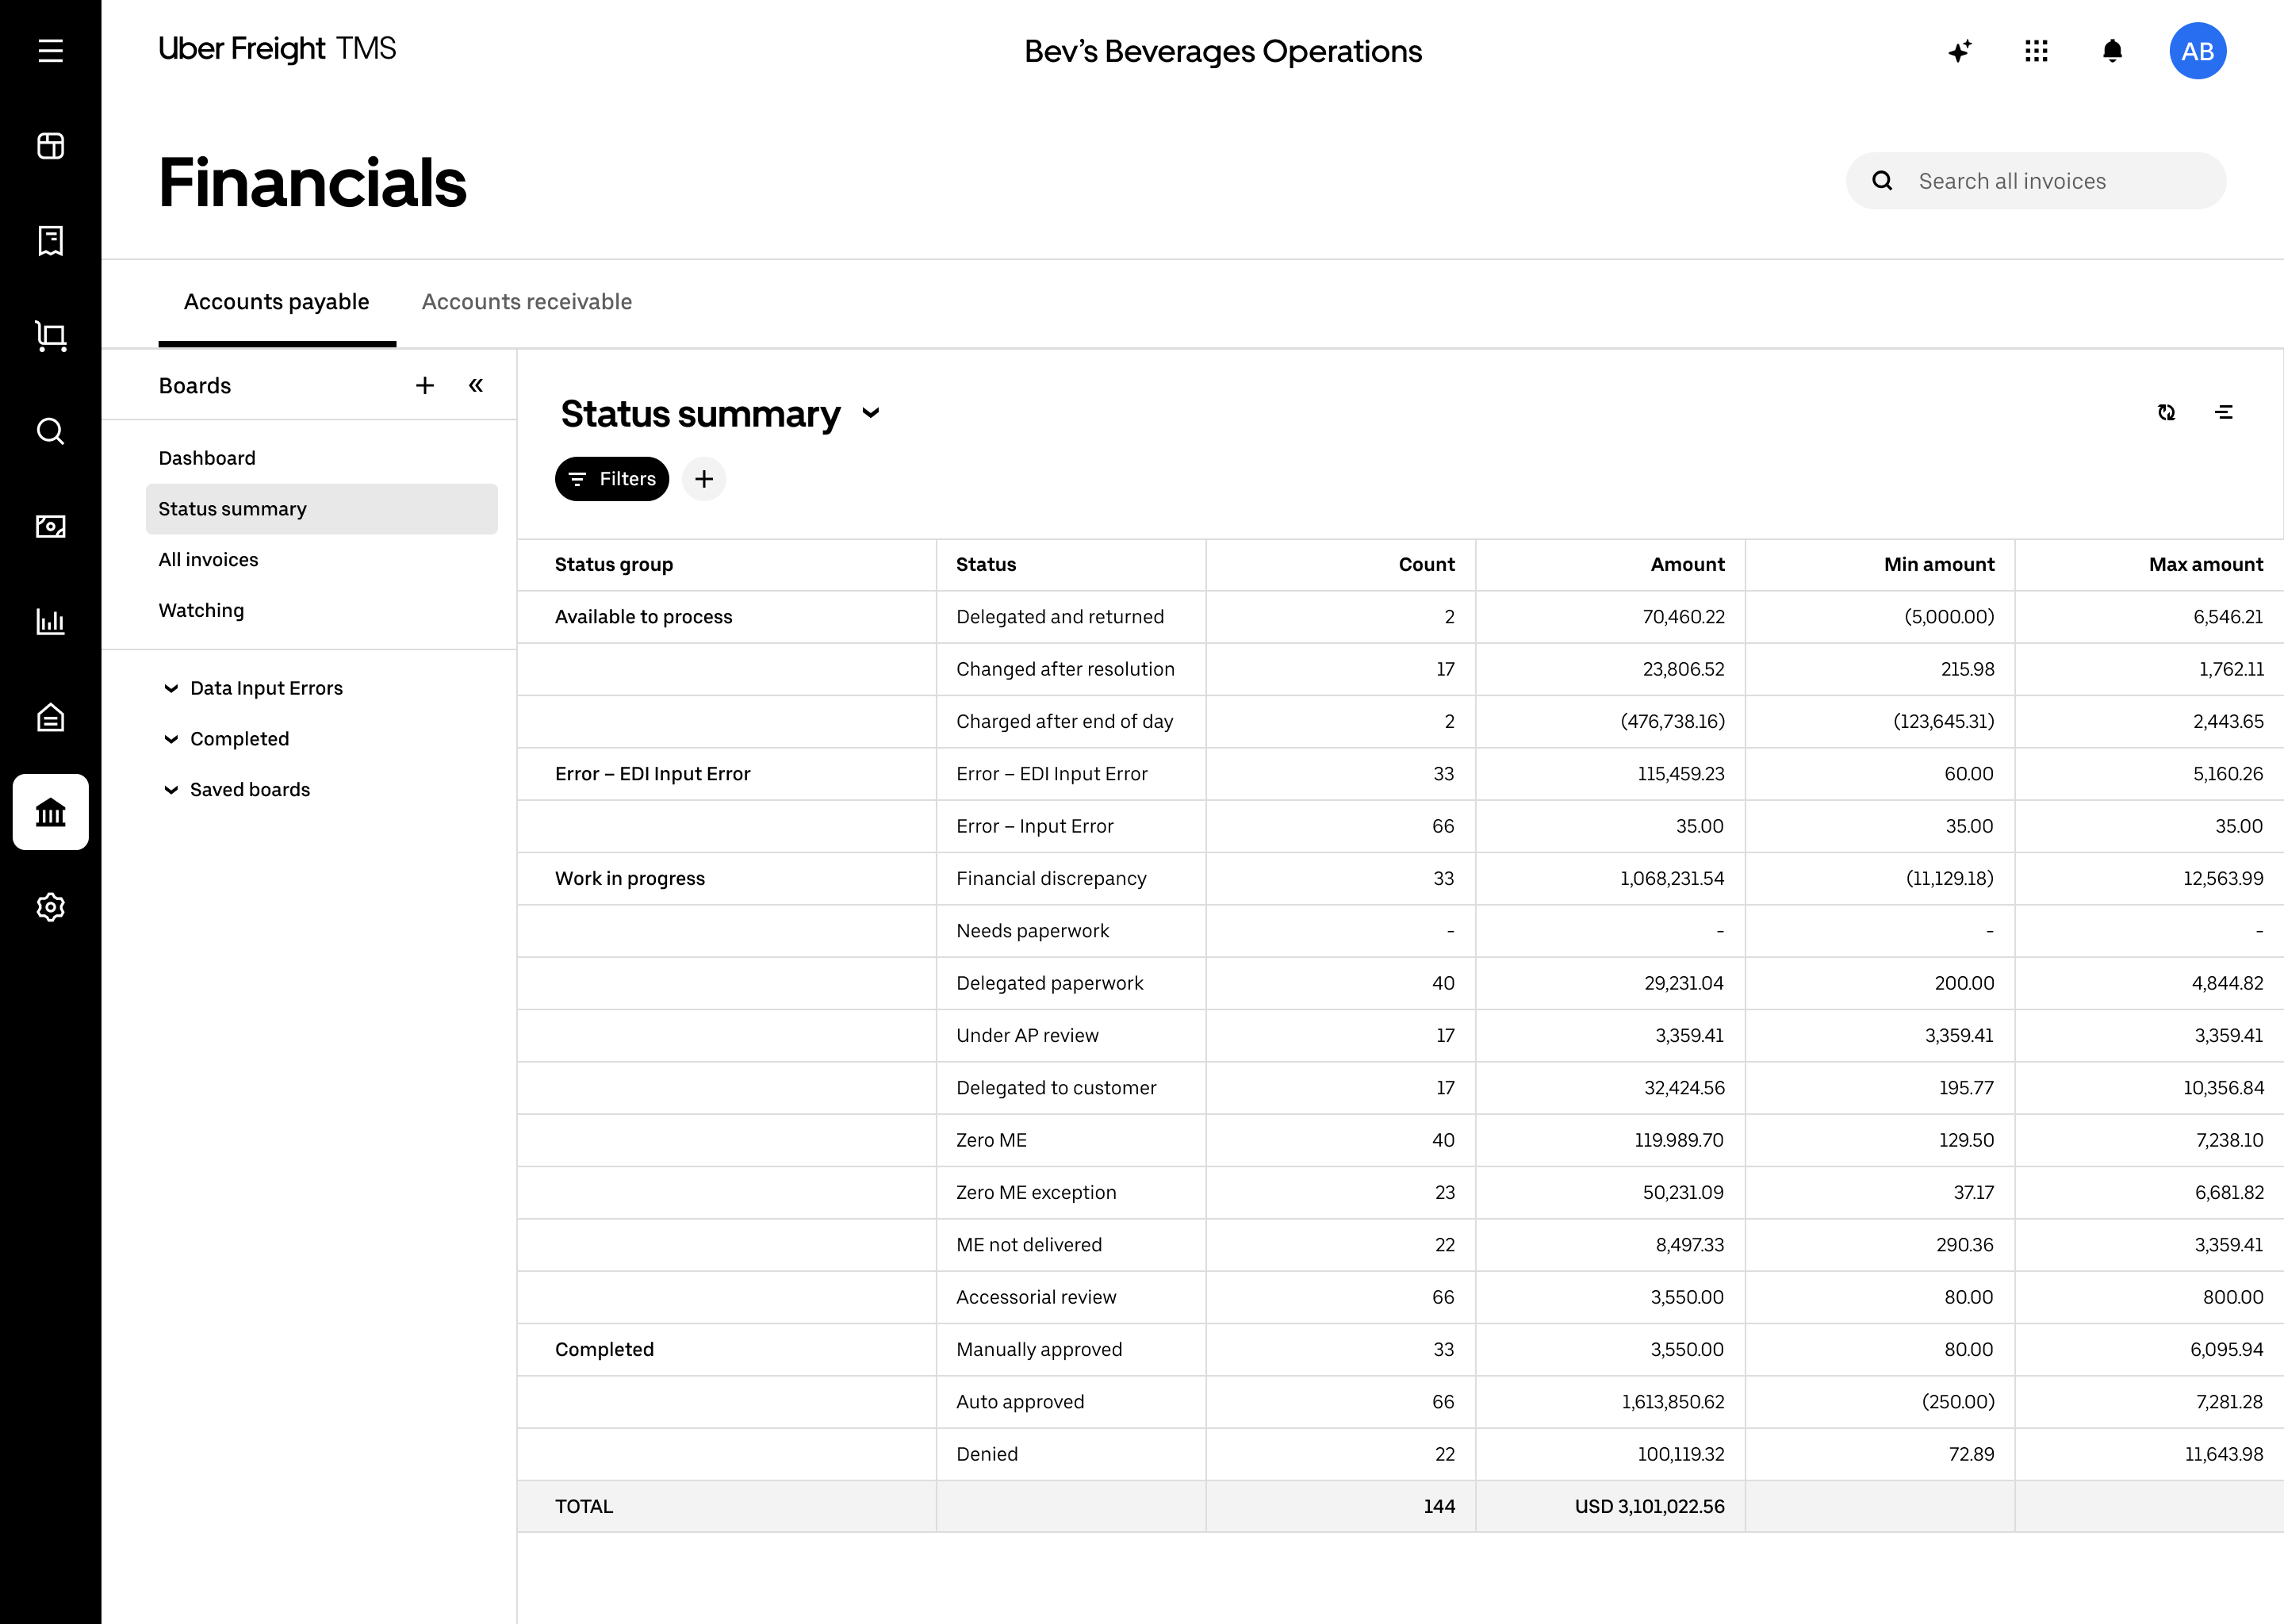Screen dimensions: 2284x1624
Task: Open table display options icon
Action: [x=2224, y=412]
